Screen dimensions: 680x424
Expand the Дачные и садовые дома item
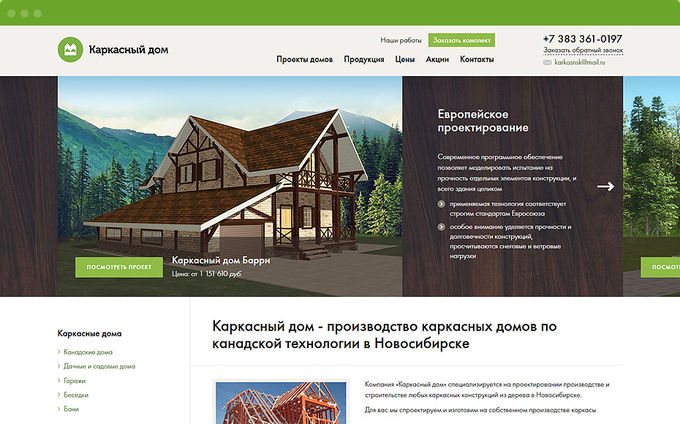[100, 366]
